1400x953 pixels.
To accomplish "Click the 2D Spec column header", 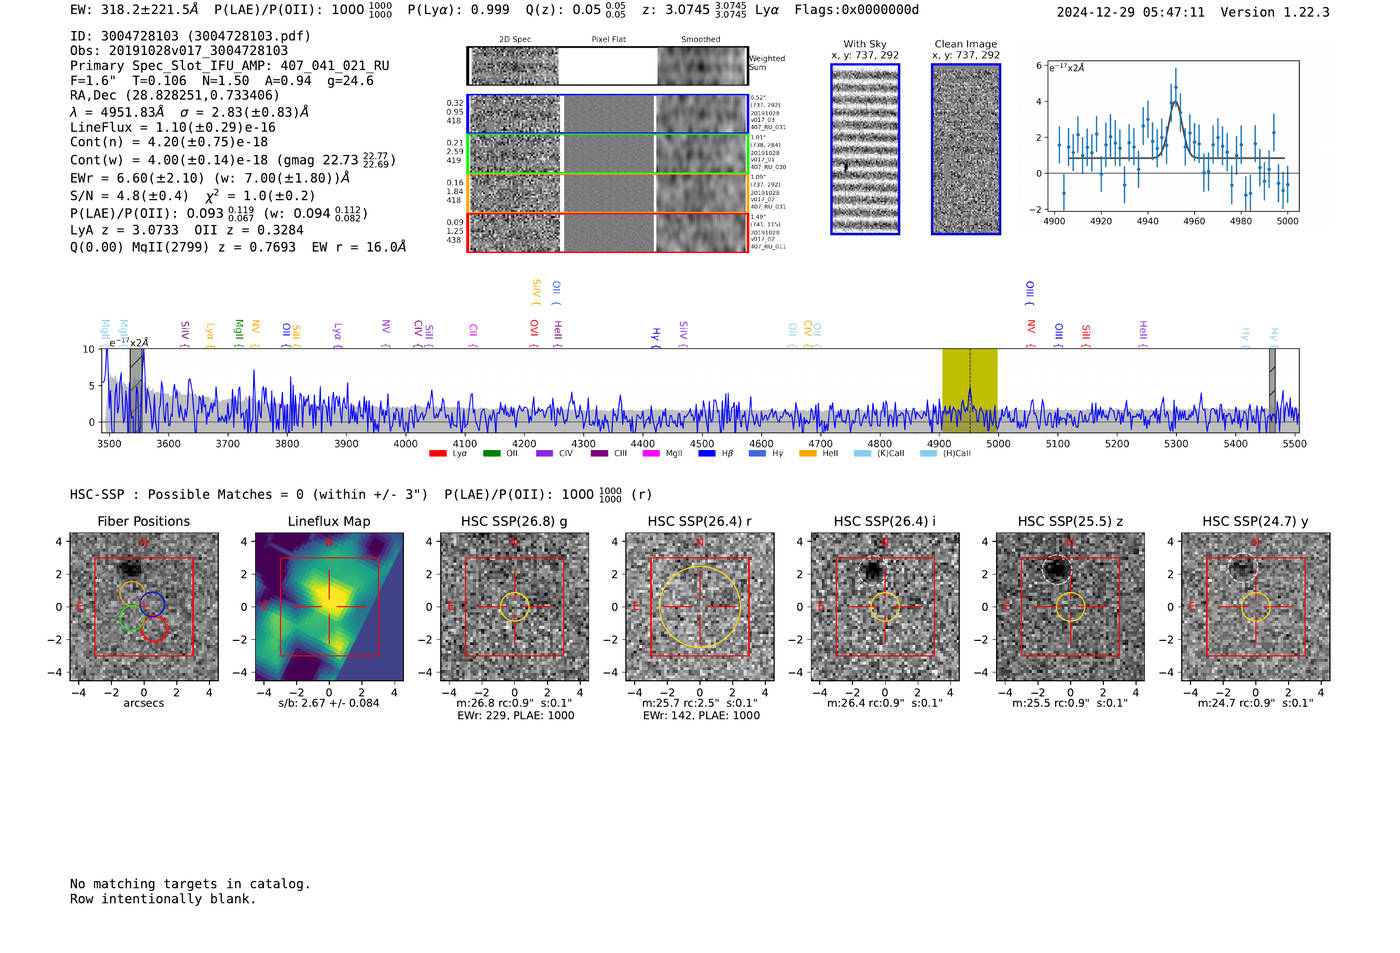I will (x=515, y=40).
